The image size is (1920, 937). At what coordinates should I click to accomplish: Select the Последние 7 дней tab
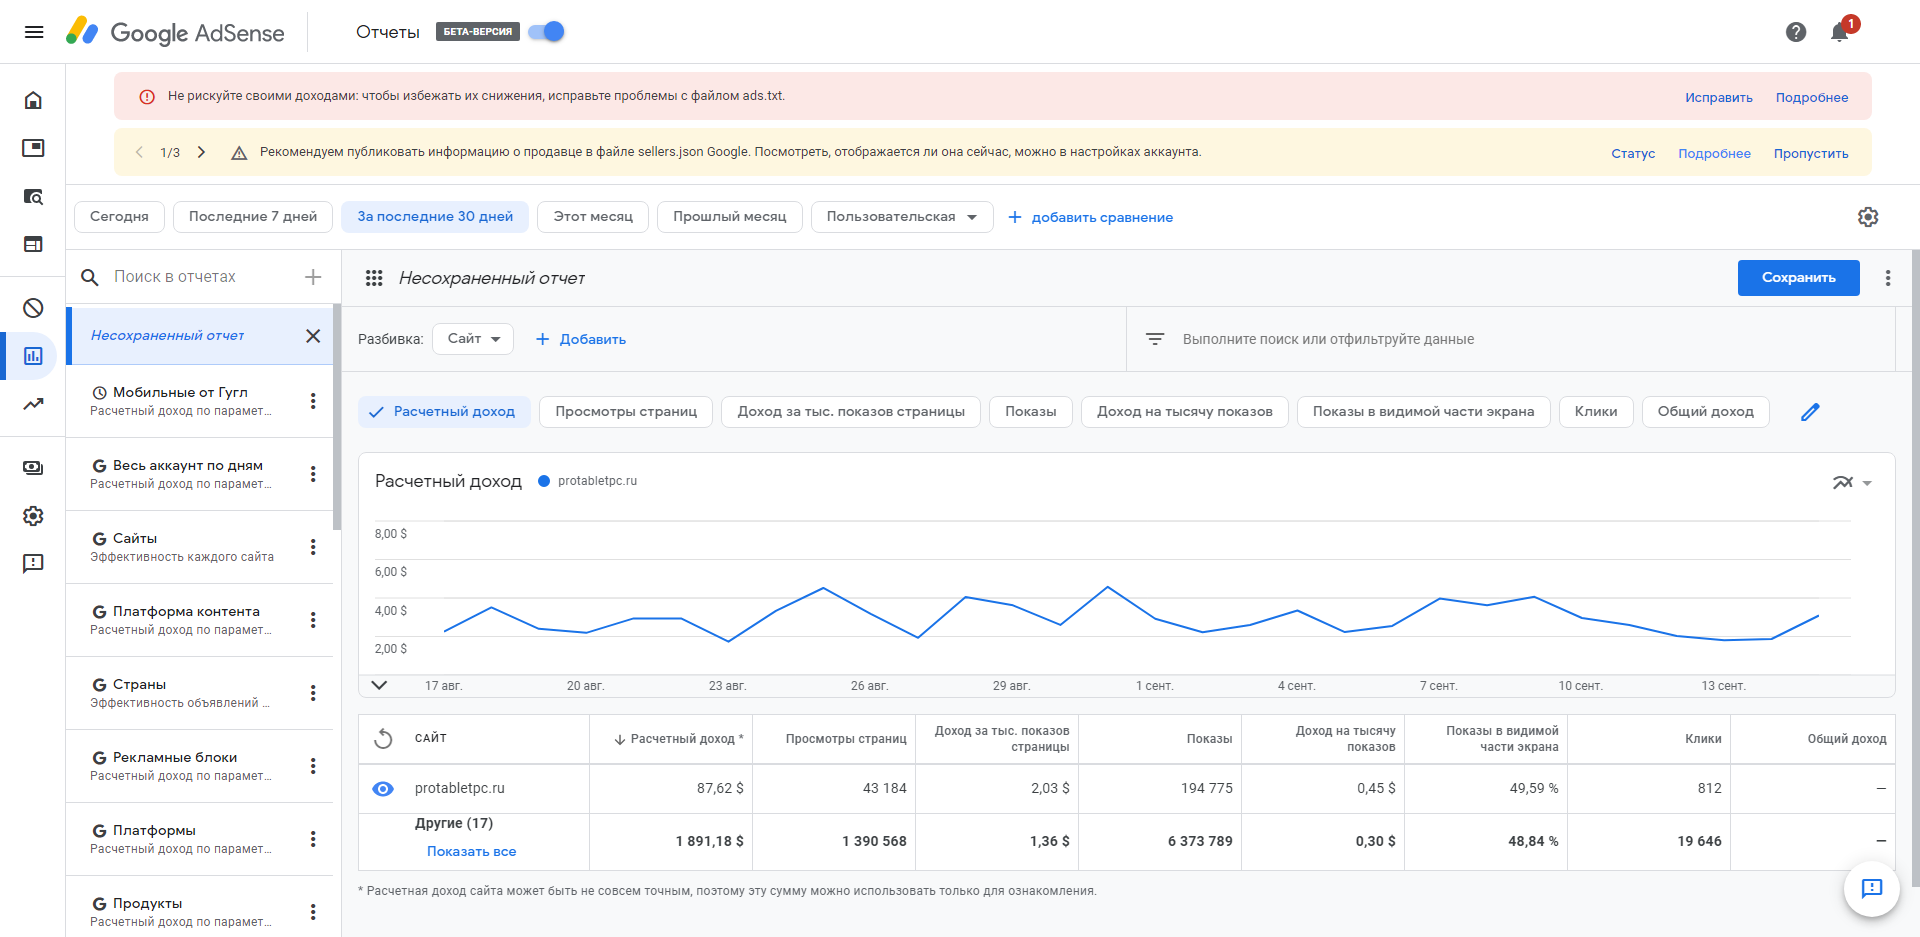pyautogui.click(x=253, y=217)
